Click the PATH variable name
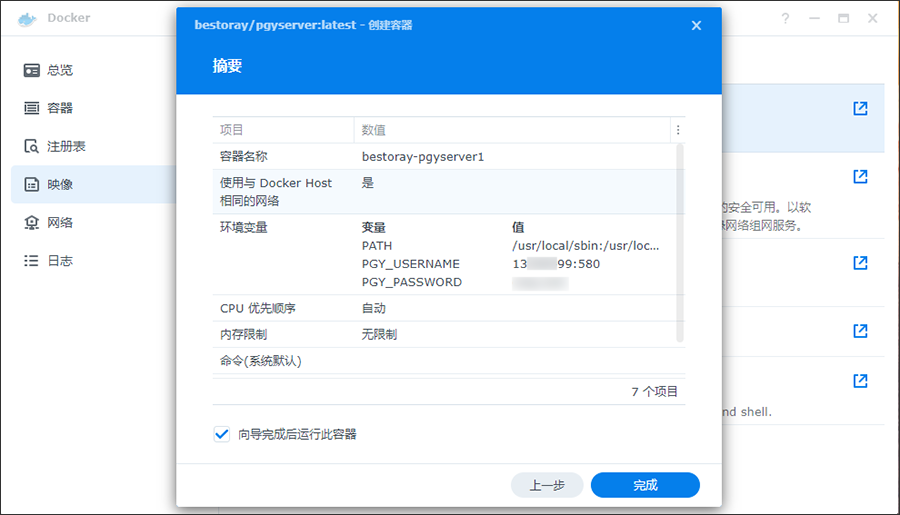This screenshot has width=900, height=515. [377, 246]
